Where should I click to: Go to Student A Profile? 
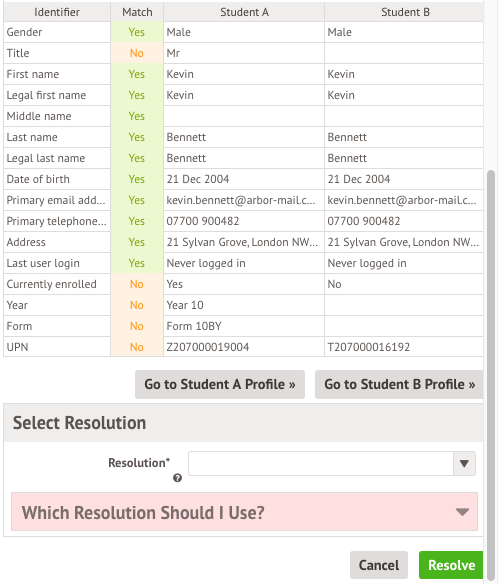click(x=220, y=385)
